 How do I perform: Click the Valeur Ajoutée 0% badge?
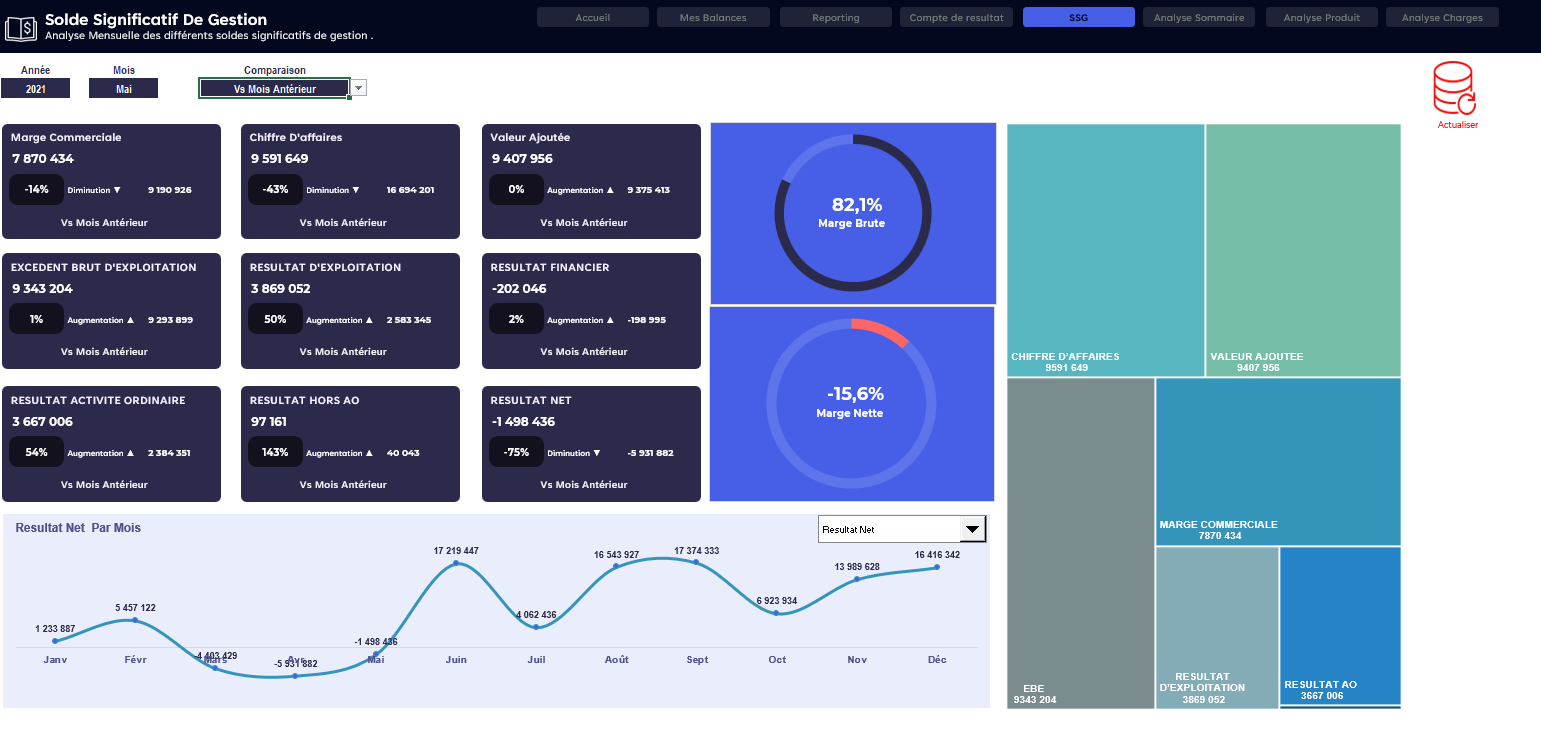coord(516,189)
